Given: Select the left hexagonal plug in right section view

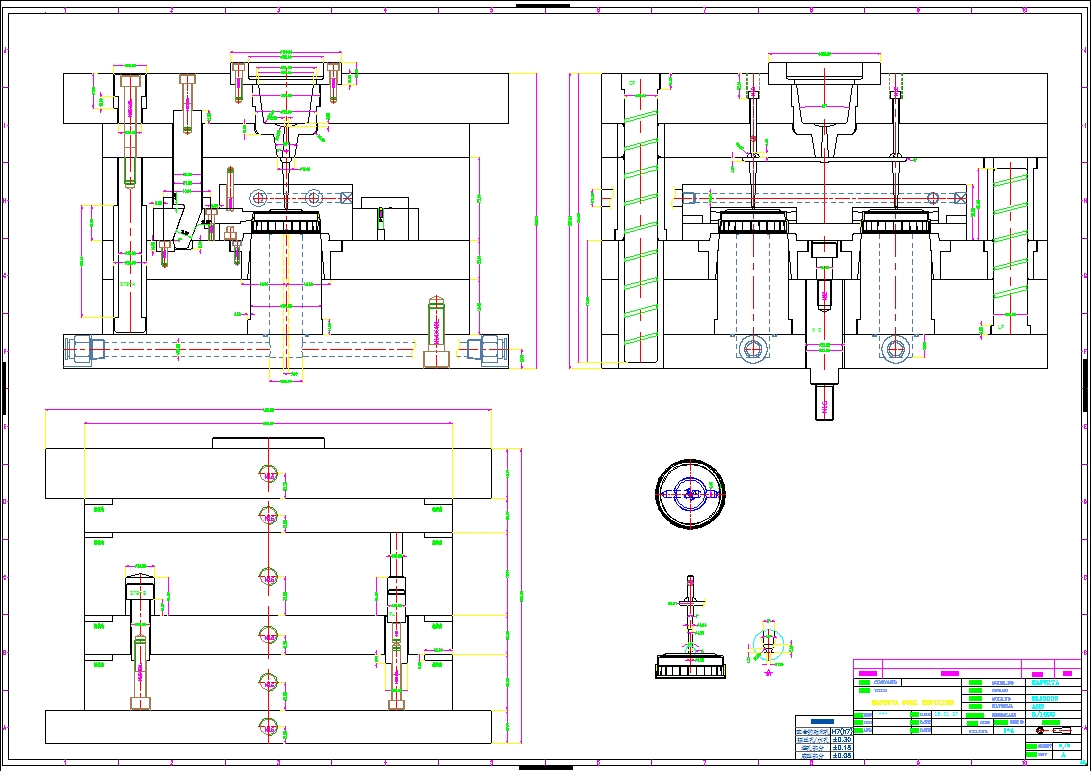Looking at the screenshot, I should point(751,349).
